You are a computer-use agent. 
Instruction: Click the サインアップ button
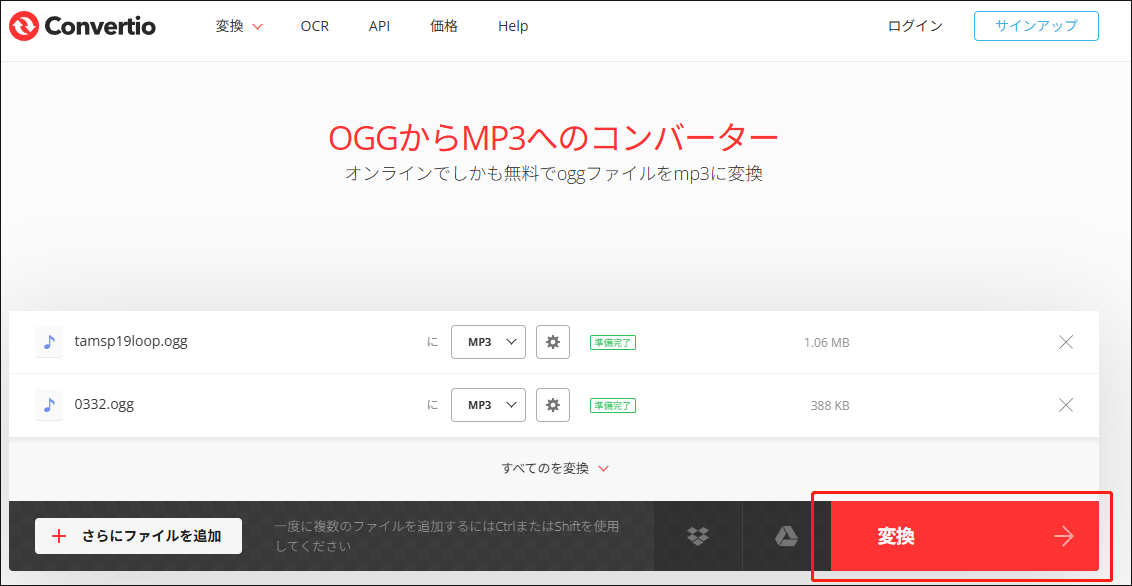tap(1036, 26)
